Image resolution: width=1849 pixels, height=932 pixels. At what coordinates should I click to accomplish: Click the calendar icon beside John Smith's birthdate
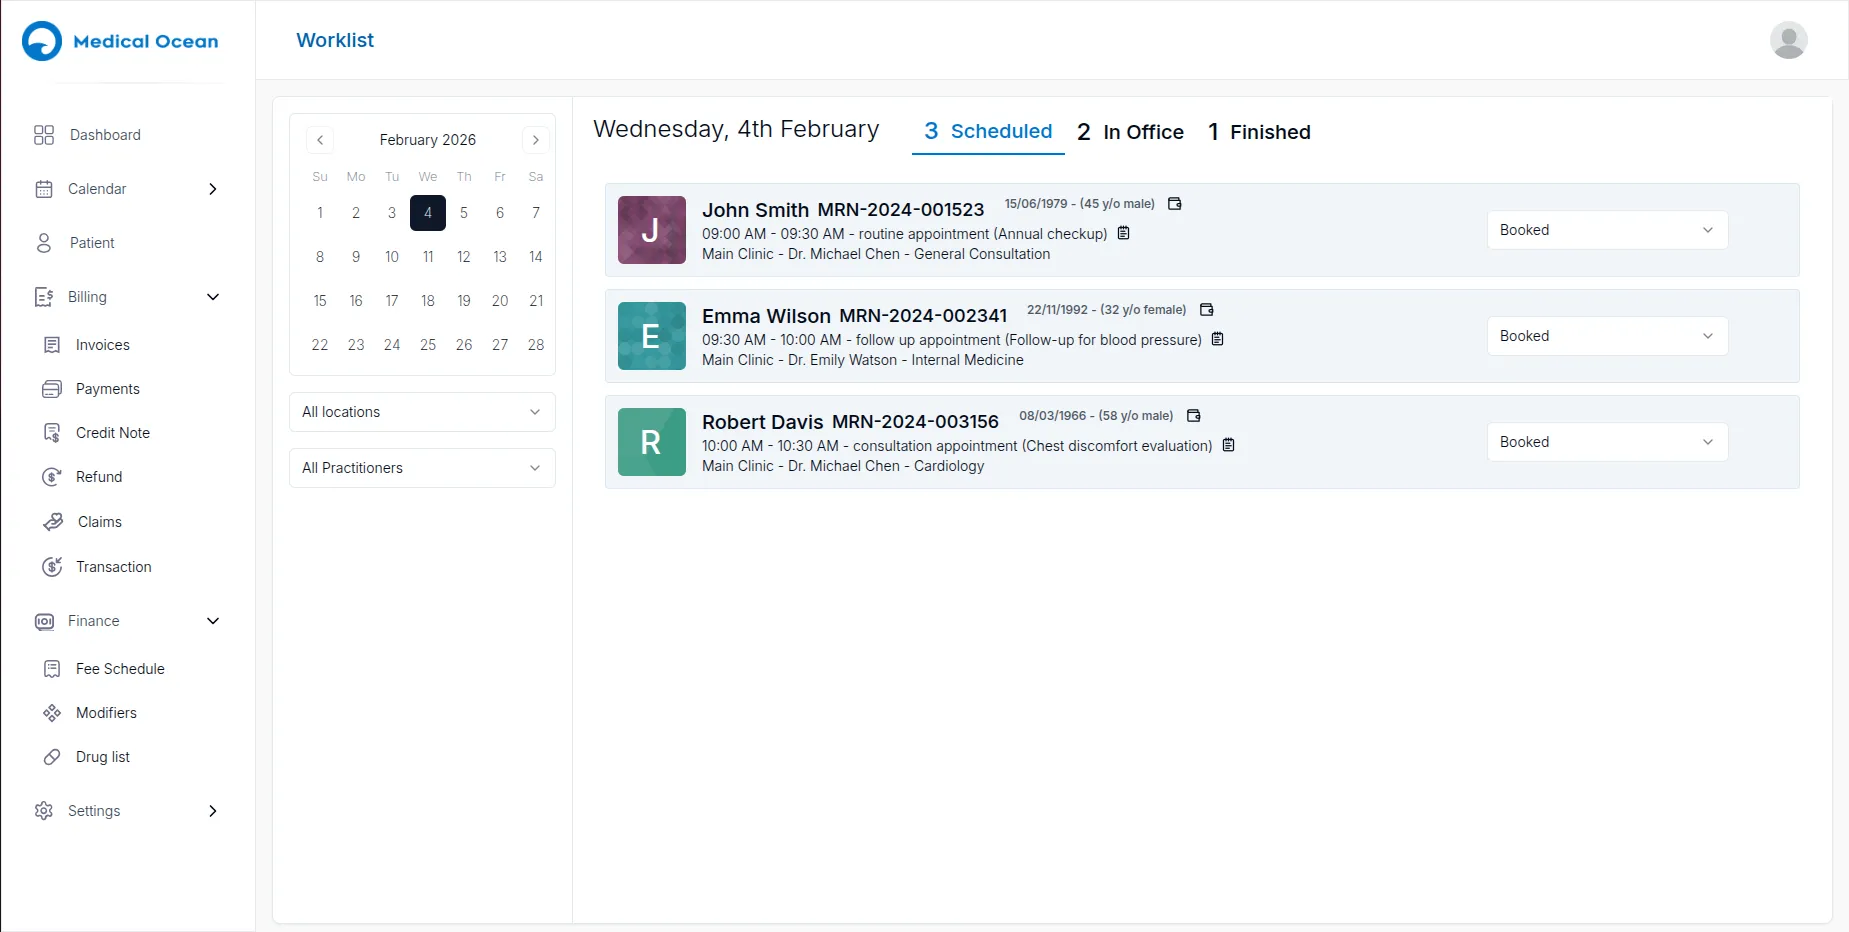pos(1174,203)
